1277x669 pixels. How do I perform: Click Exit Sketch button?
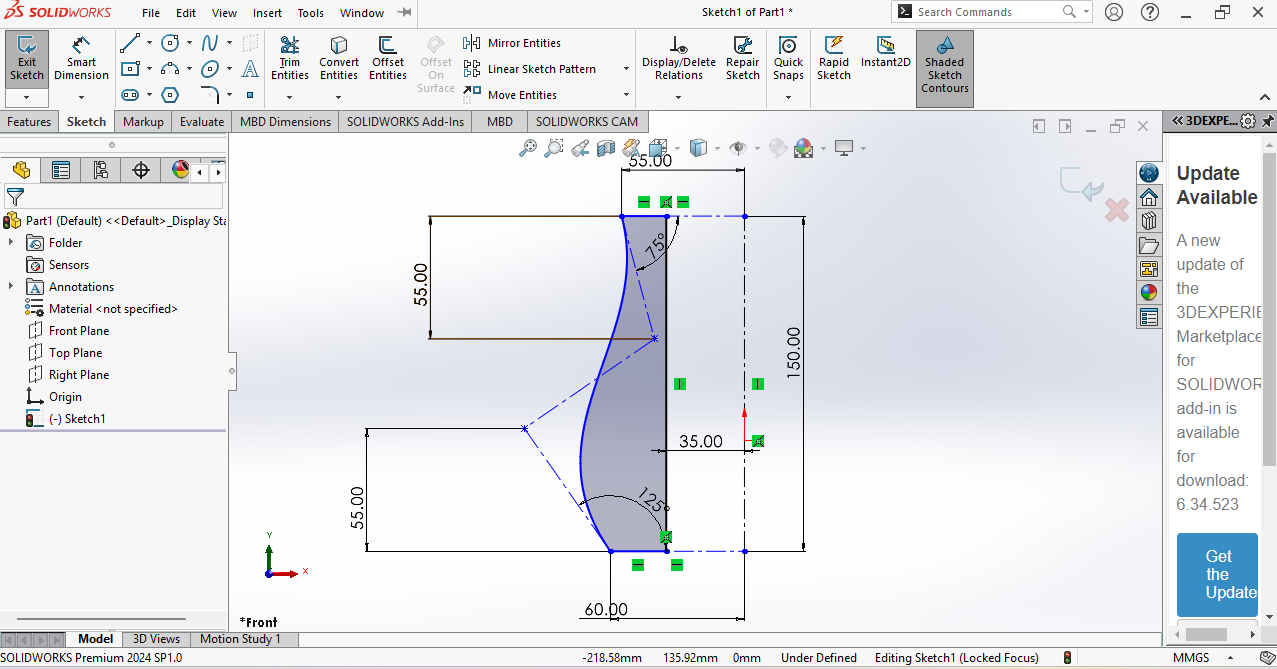[x=27, y=58]
